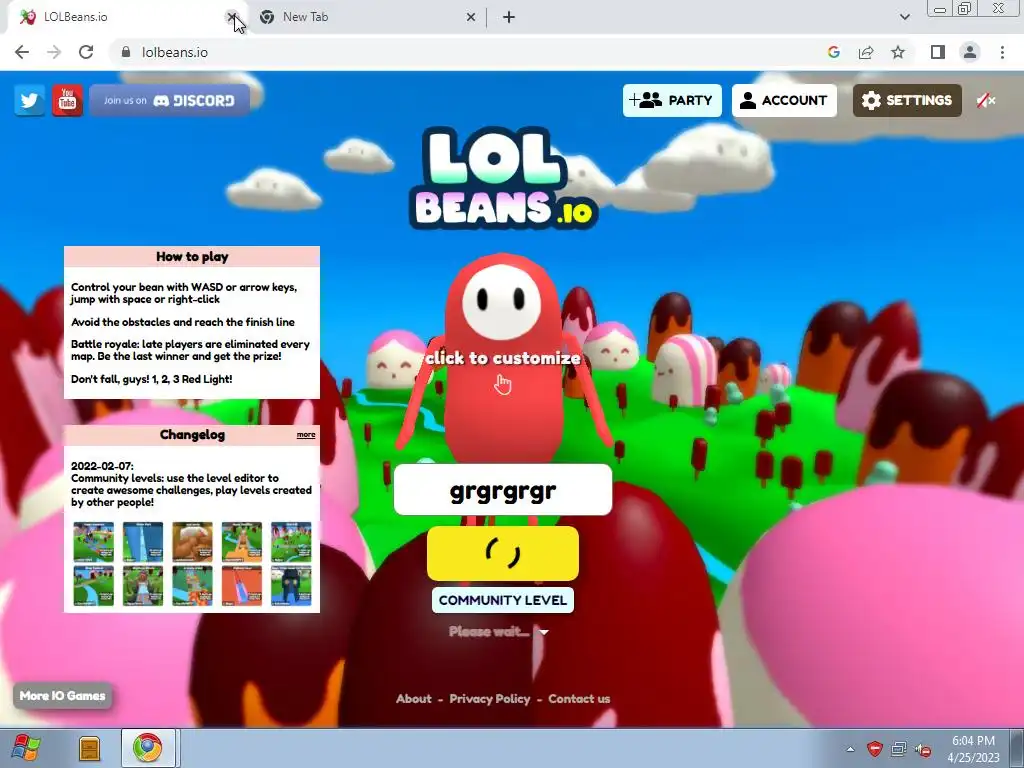Open fifth community level thumbnail in top row
Viewport: 1024px width, 768px height.
[x=291, y=542]
